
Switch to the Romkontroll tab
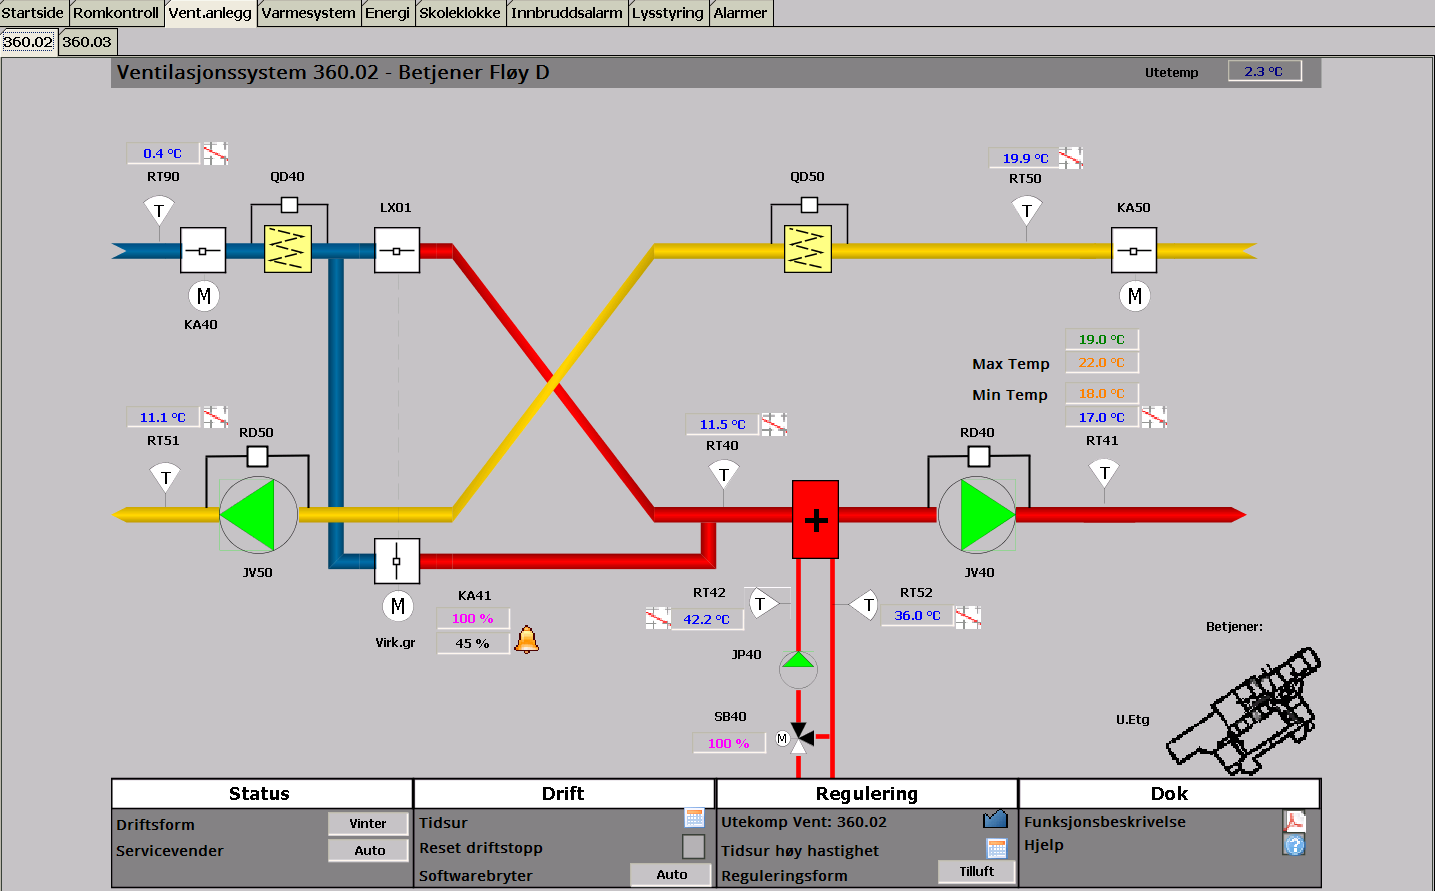(116, 13)
